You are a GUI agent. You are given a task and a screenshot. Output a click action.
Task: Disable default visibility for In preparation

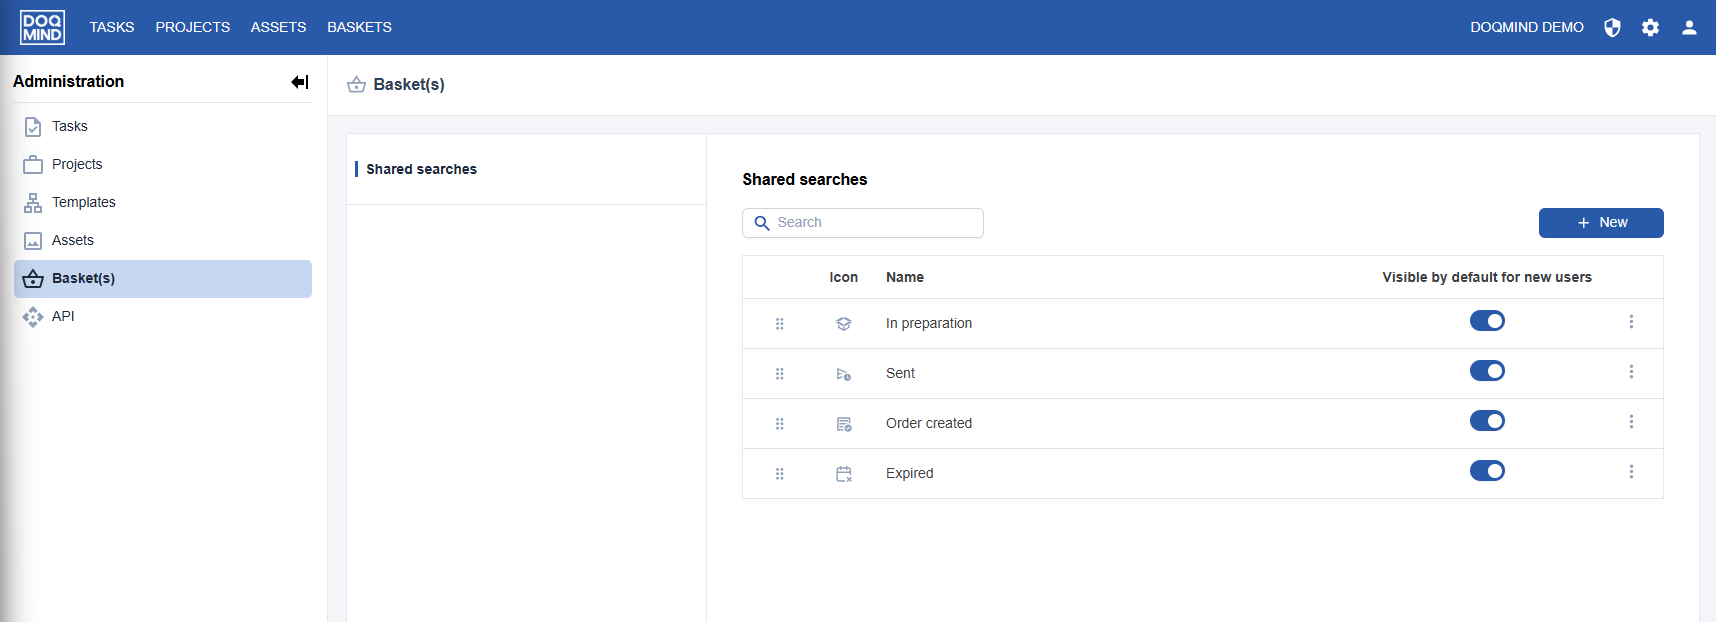(x=1487, y=321)
